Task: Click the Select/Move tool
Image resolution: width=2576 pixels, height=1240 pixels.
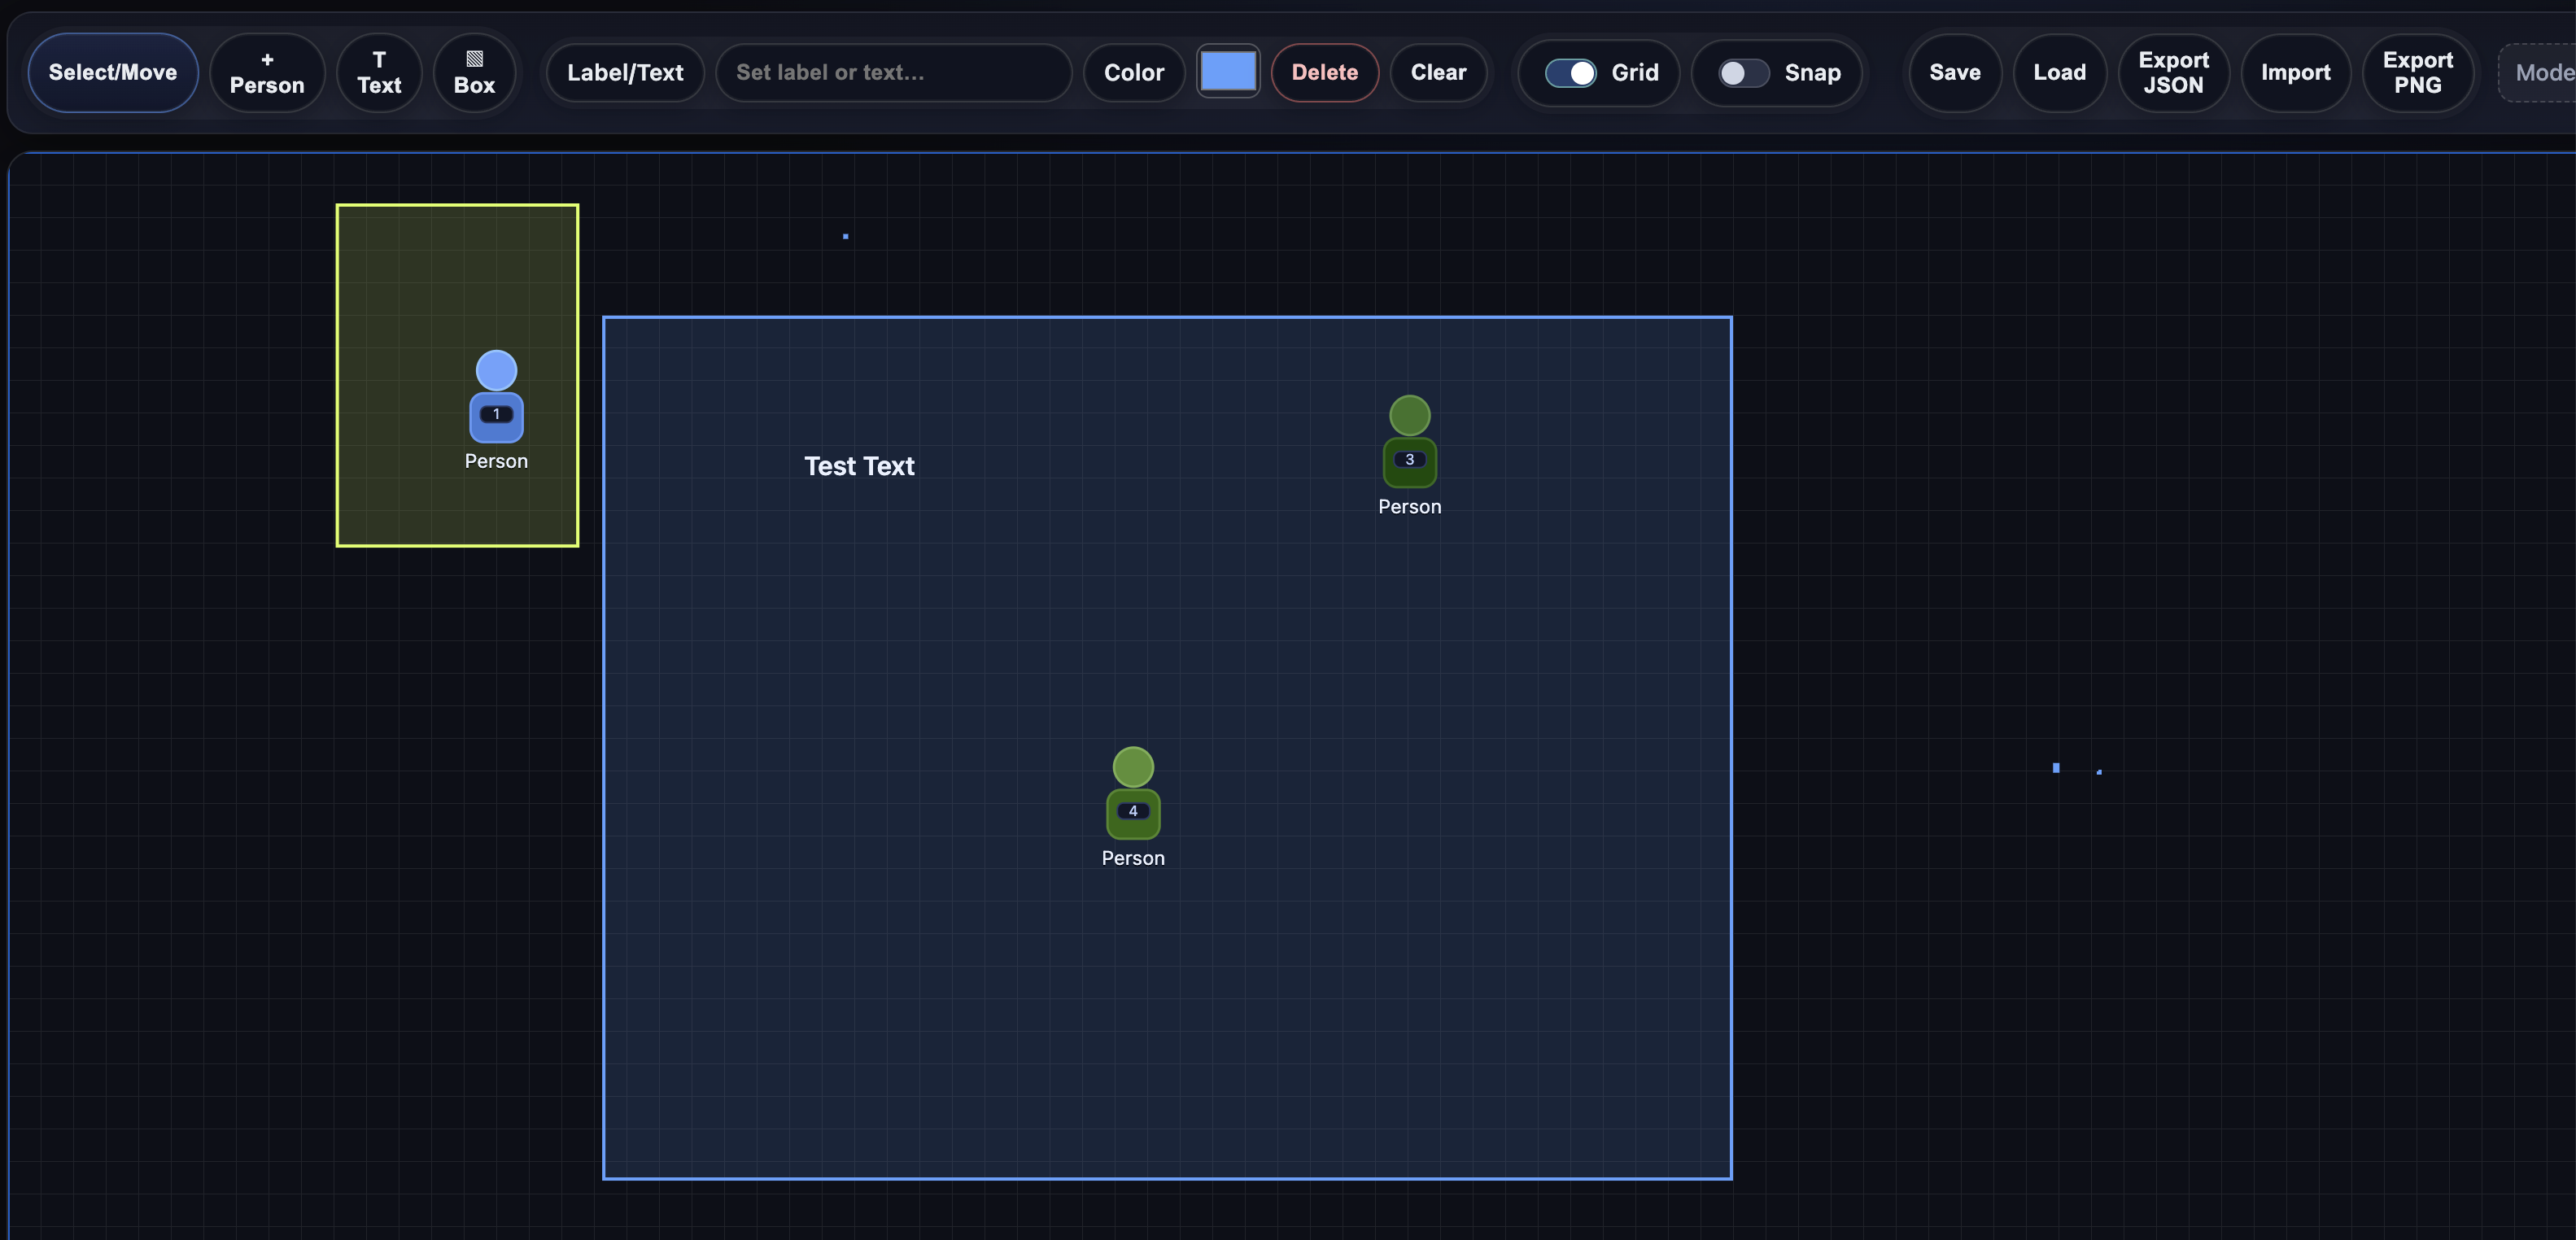Action: tap(113, 72)
